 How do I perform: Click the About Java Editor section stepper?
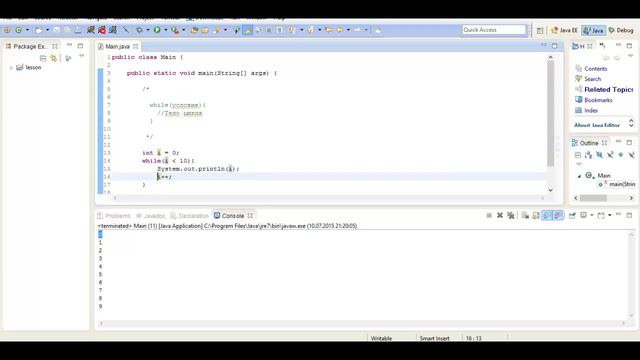(631, 123)
